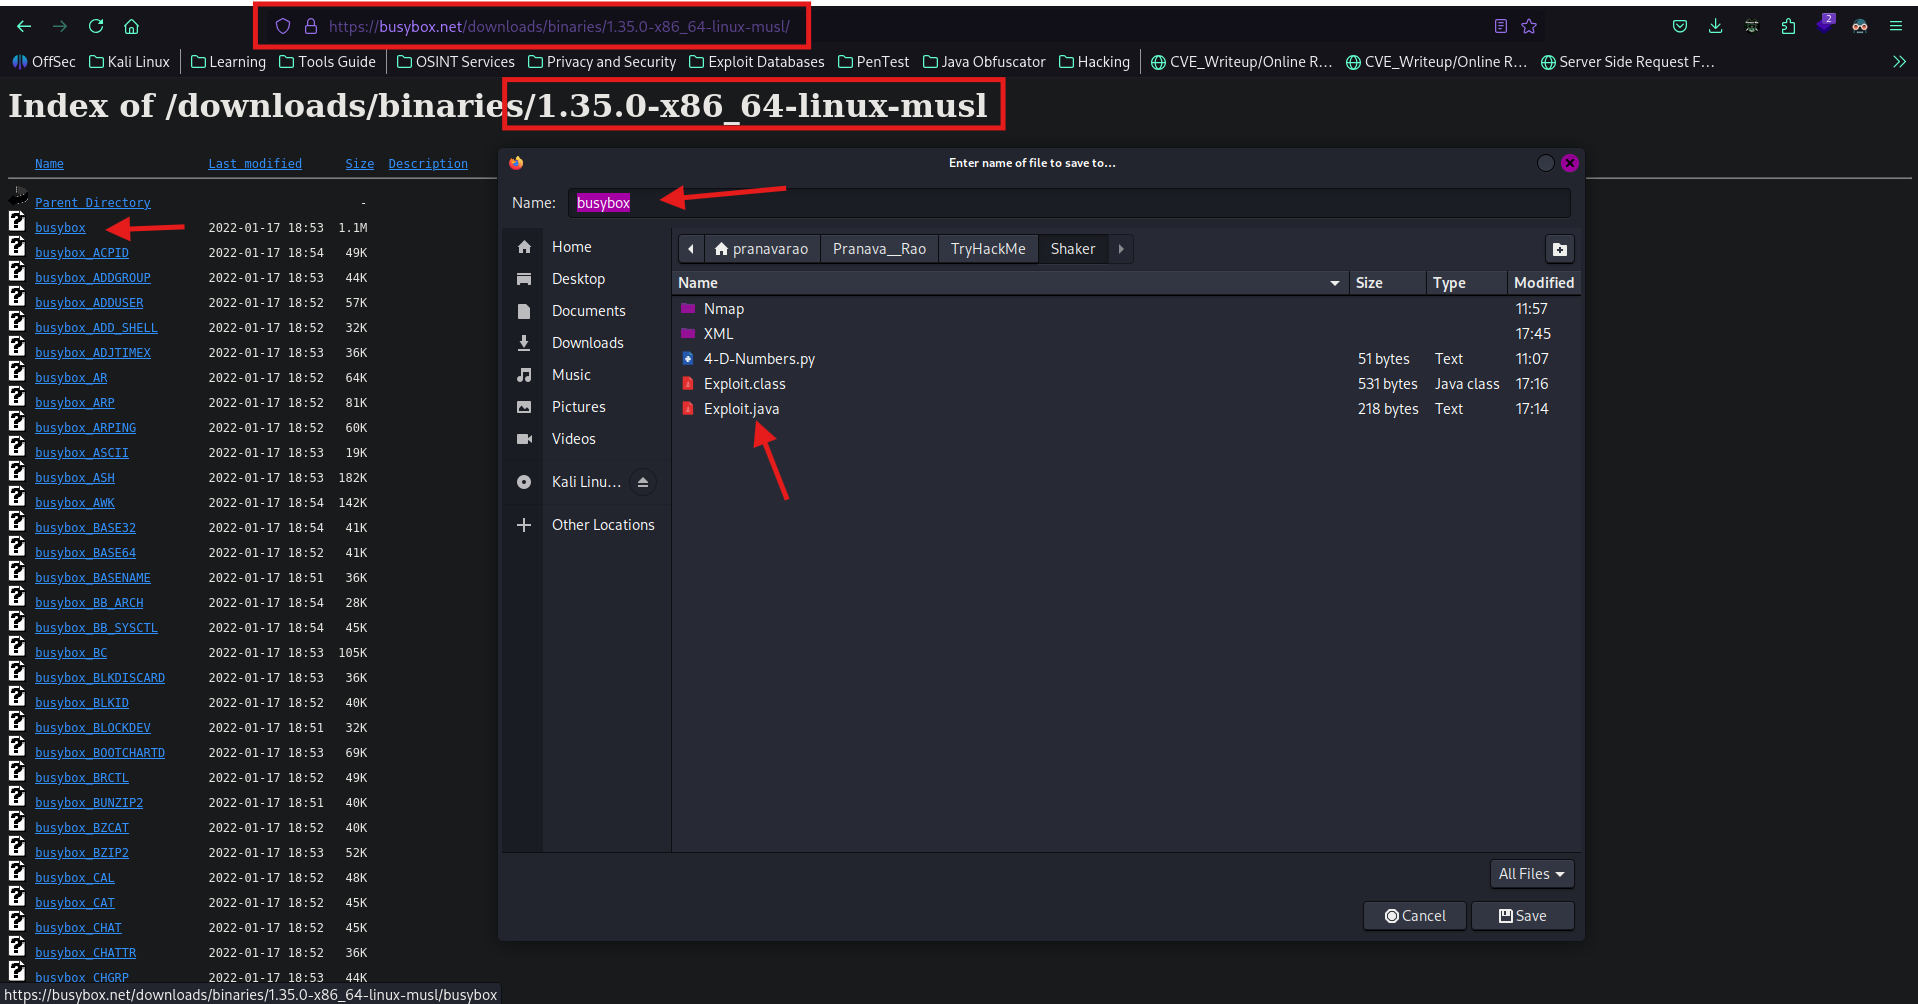
Task: Sort files by Modified column header
Action: coord(1543,283)
